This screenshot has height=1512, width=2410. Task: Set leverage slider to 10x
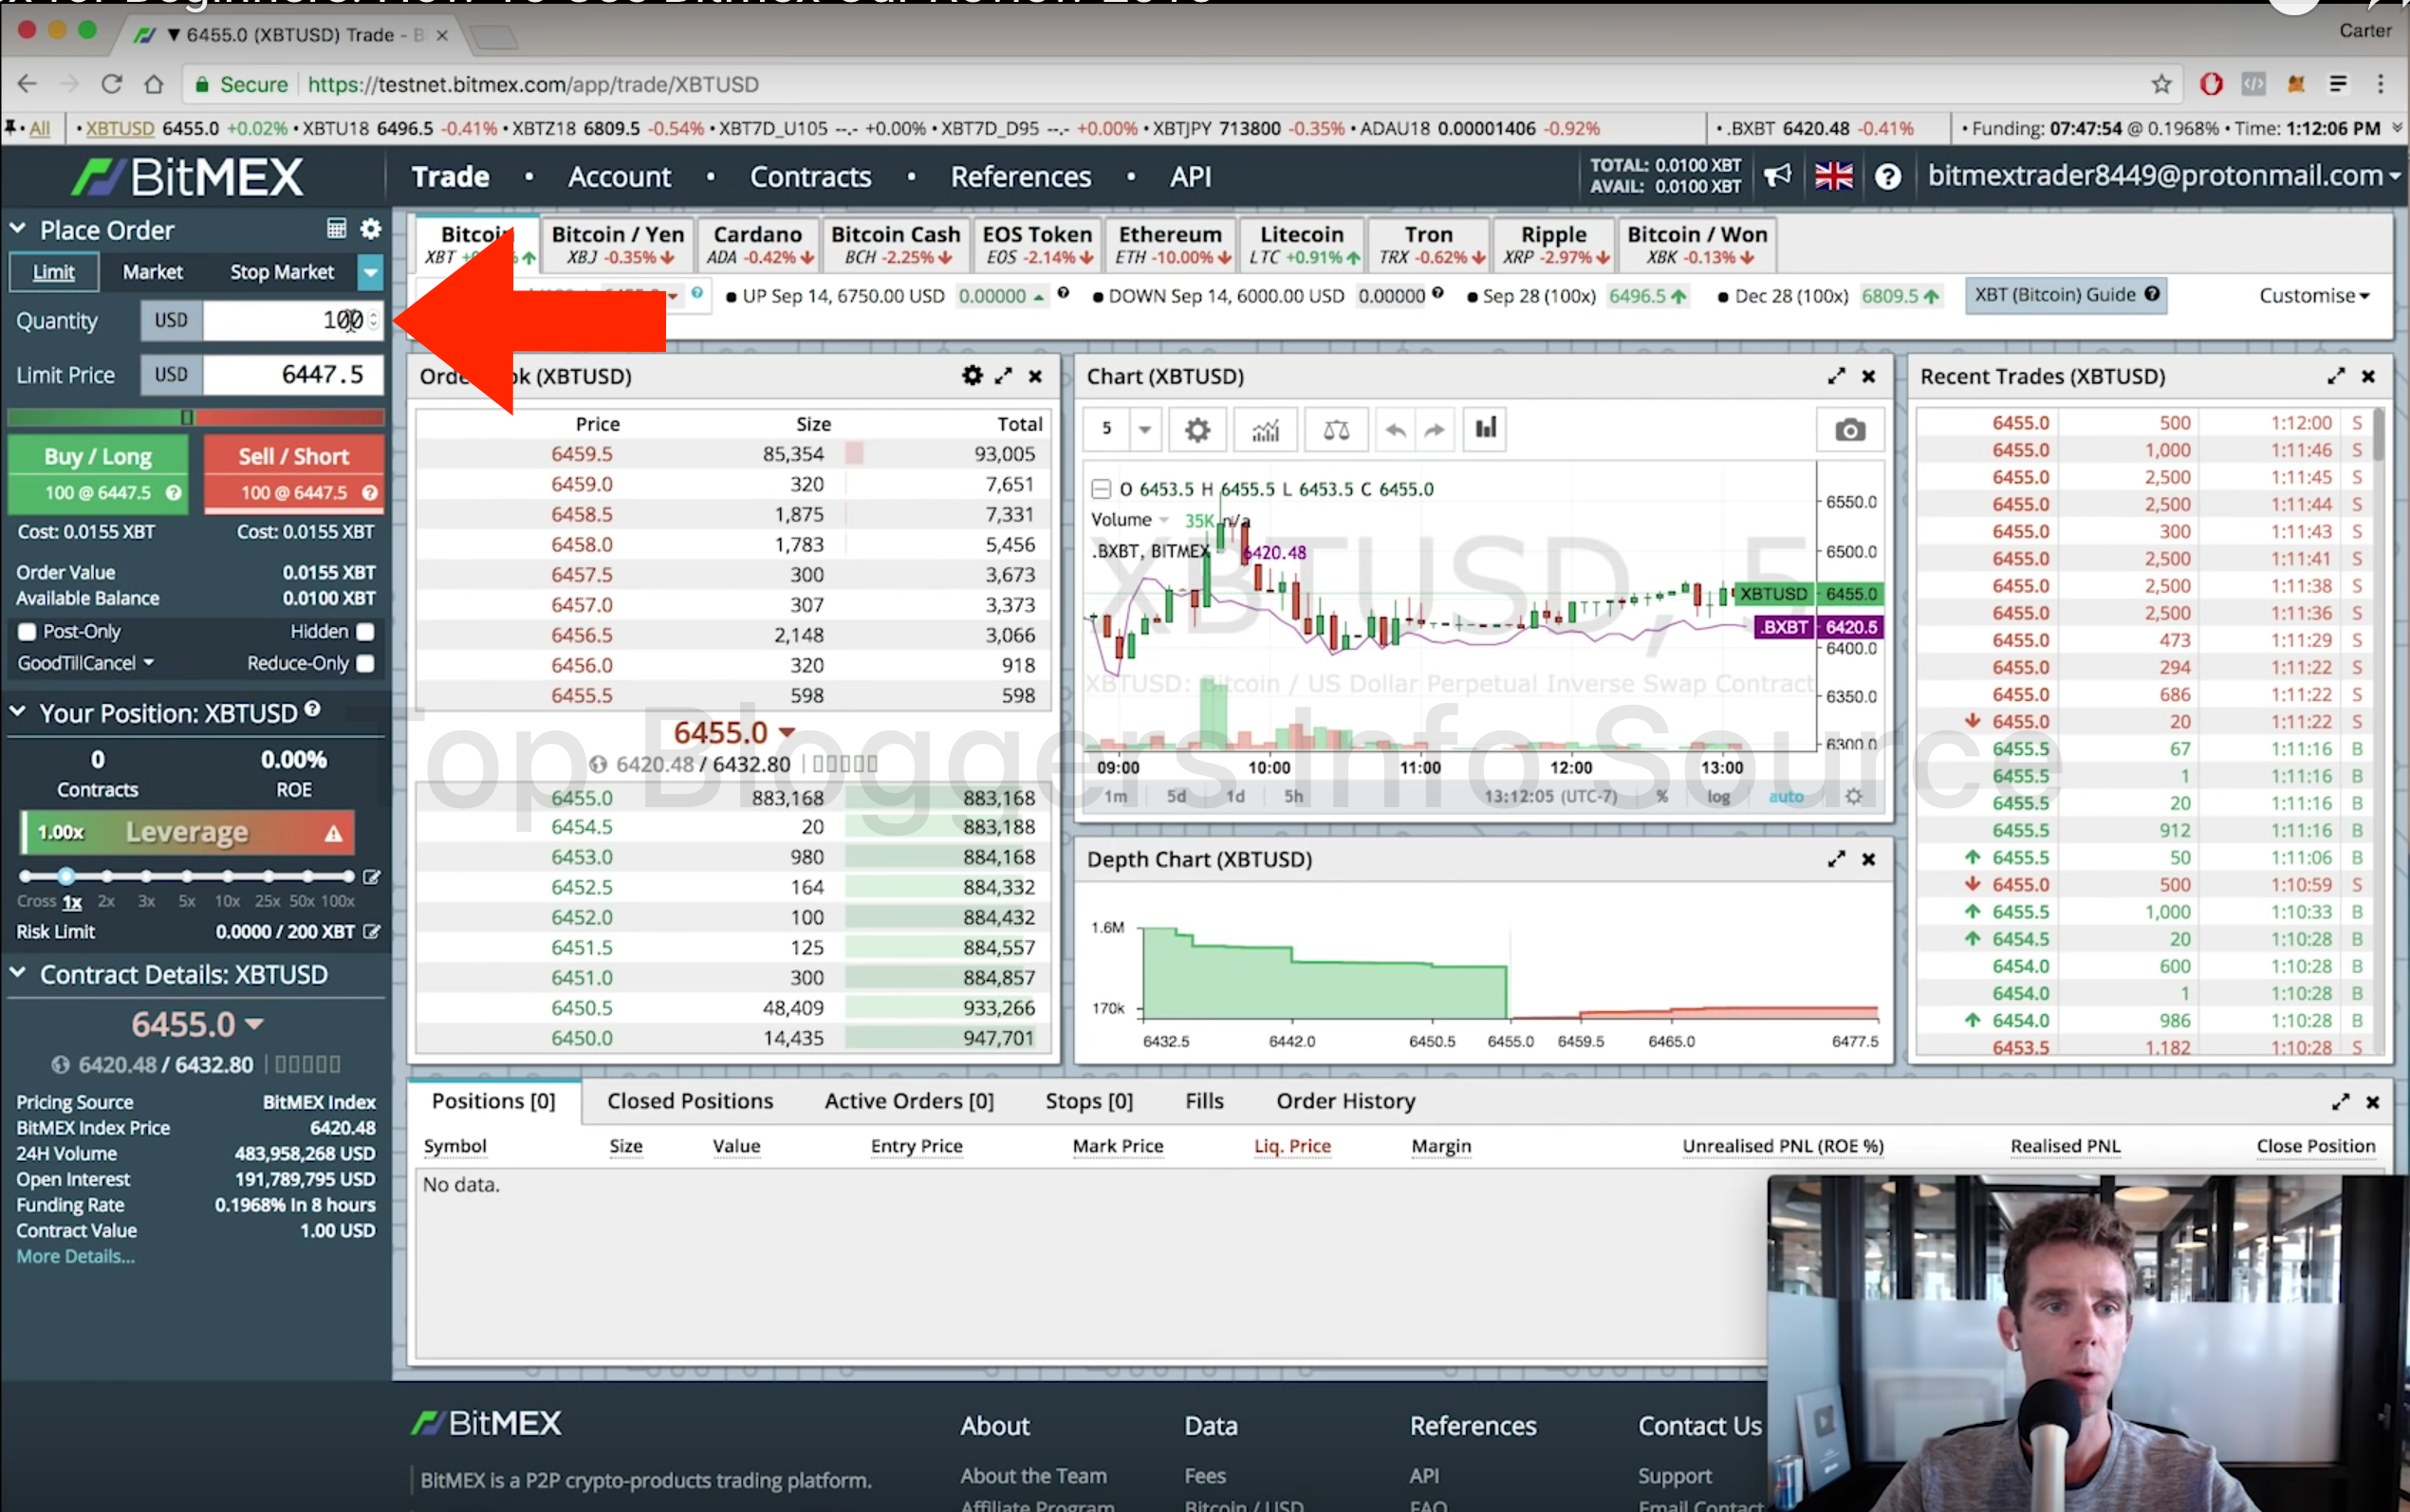[x=227, y=877]
